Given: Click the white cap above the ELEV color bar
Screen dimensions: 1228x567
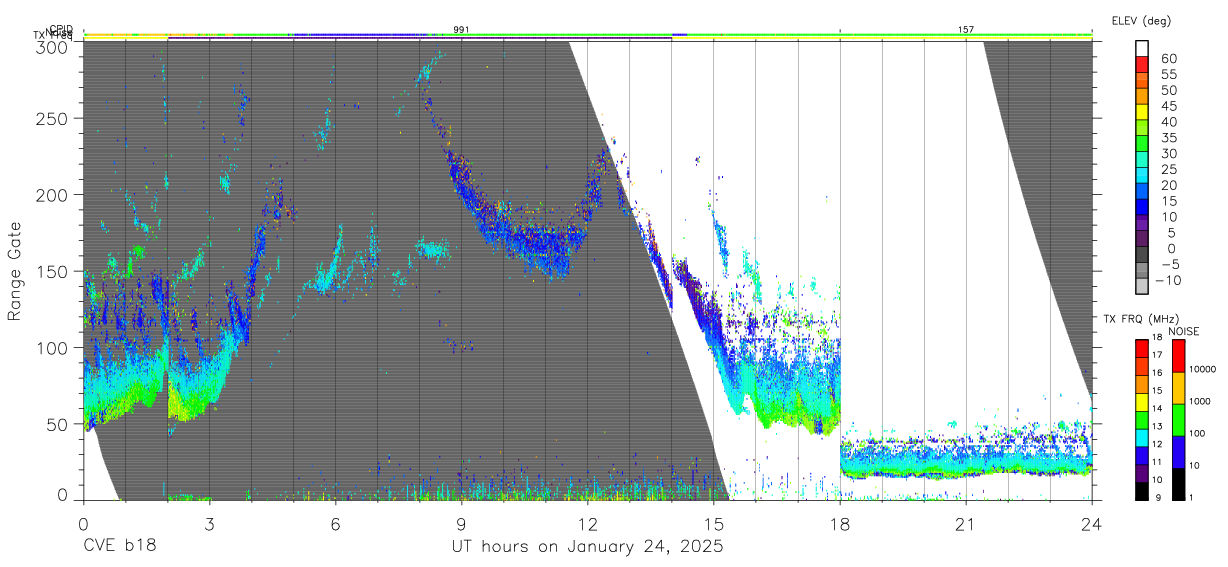Looking at the screenshot, I should (1142, 49).
